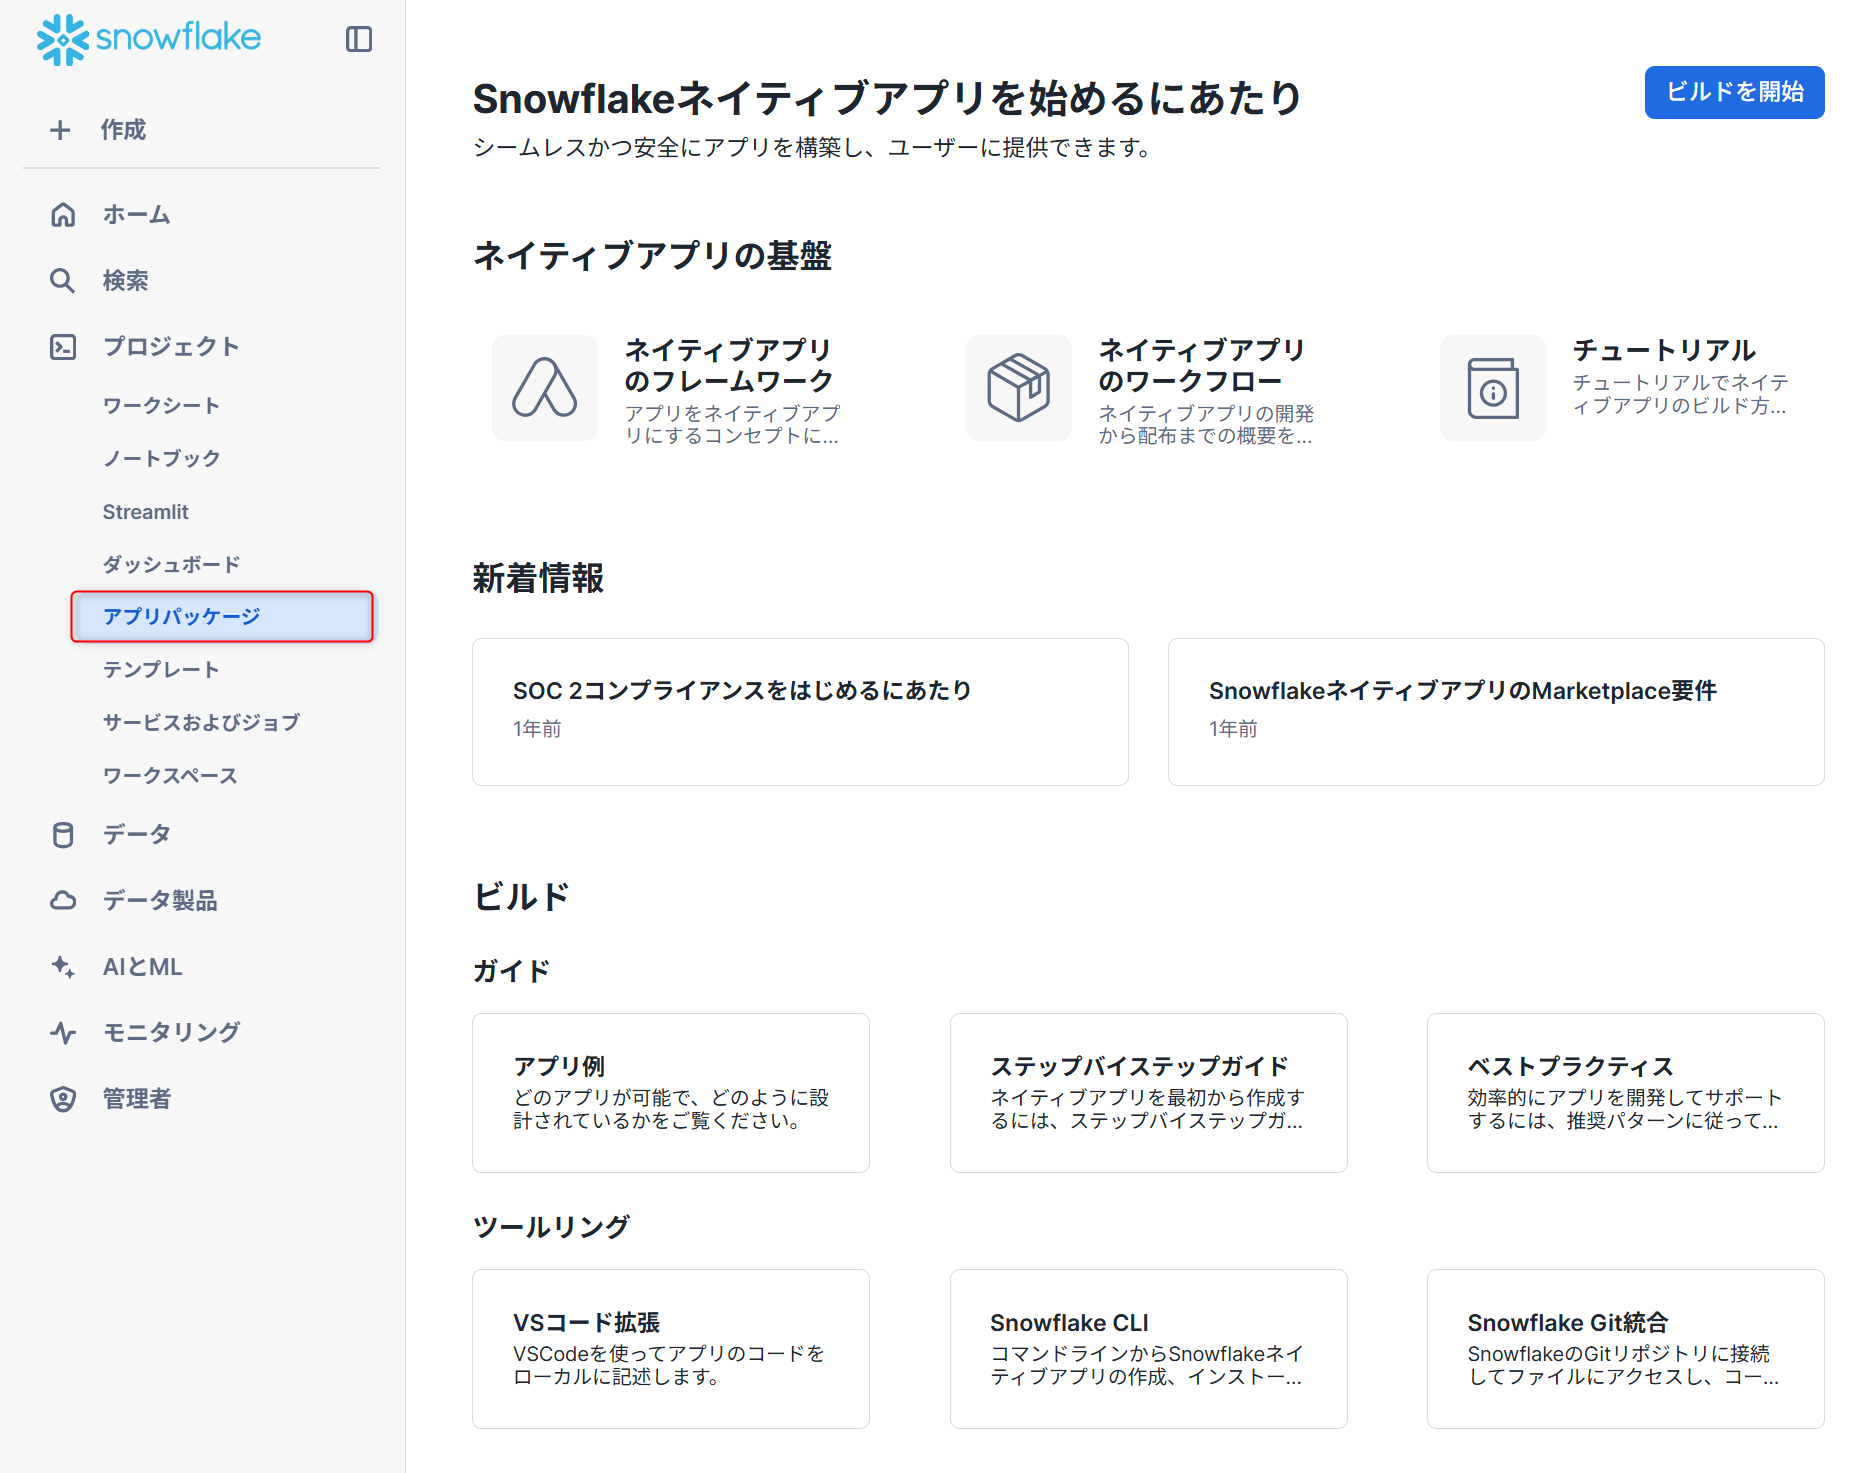Viewport: 1865px width, 1473px height.
Task: Click the AIとML sparkle icon
Action: [63, 967]
